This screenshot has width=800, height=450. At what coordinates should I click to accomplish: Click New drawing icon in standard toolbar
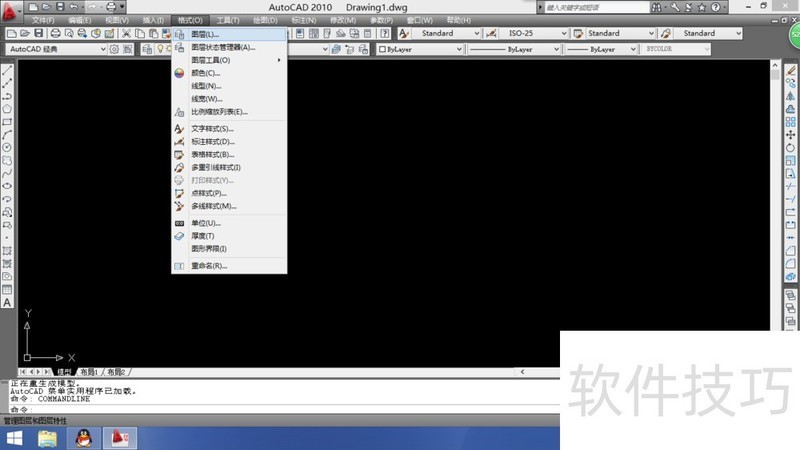12,33
